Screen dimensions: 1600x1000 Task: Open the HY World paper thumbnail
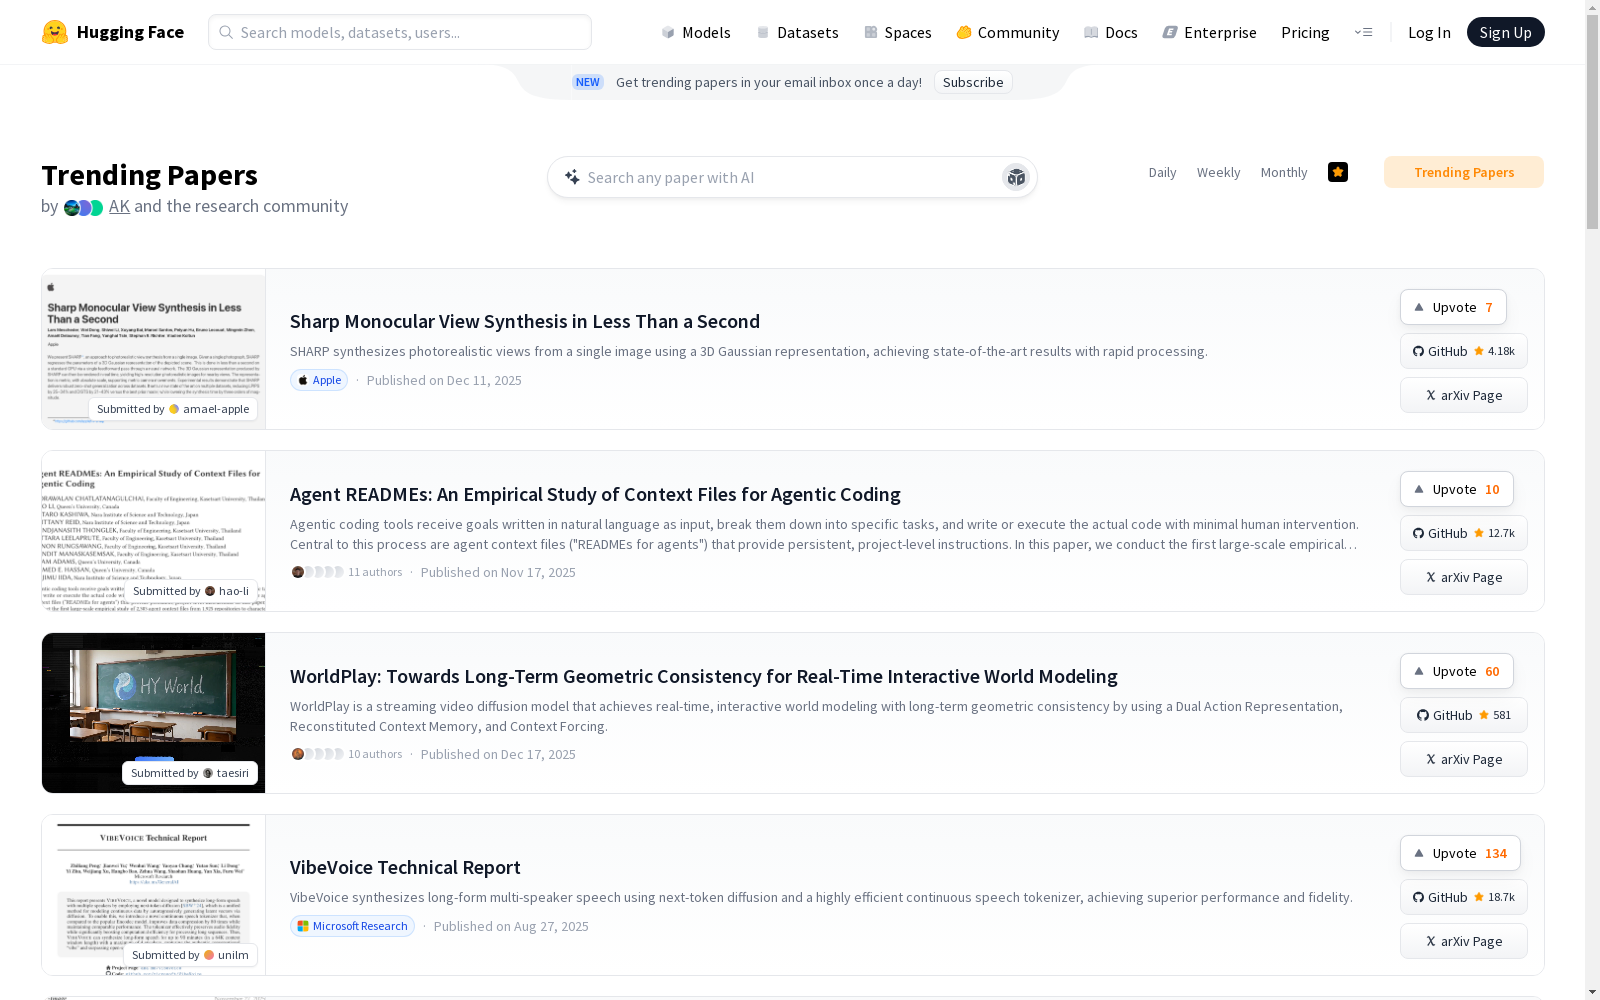pos(153,713)
